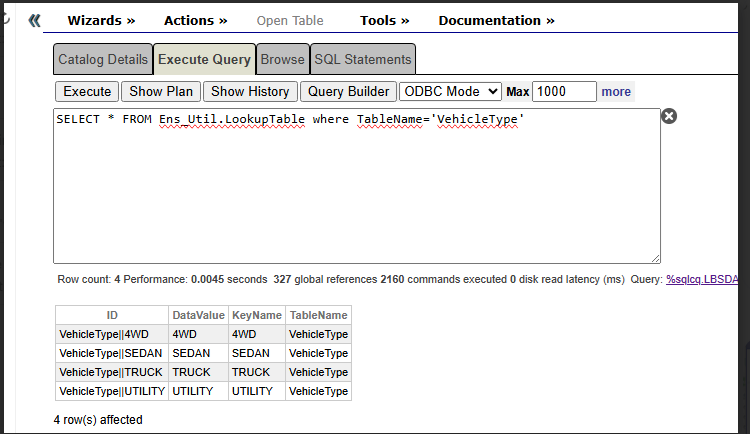
Task: Click inside the SQL query text area
Action: pos(356,190)
